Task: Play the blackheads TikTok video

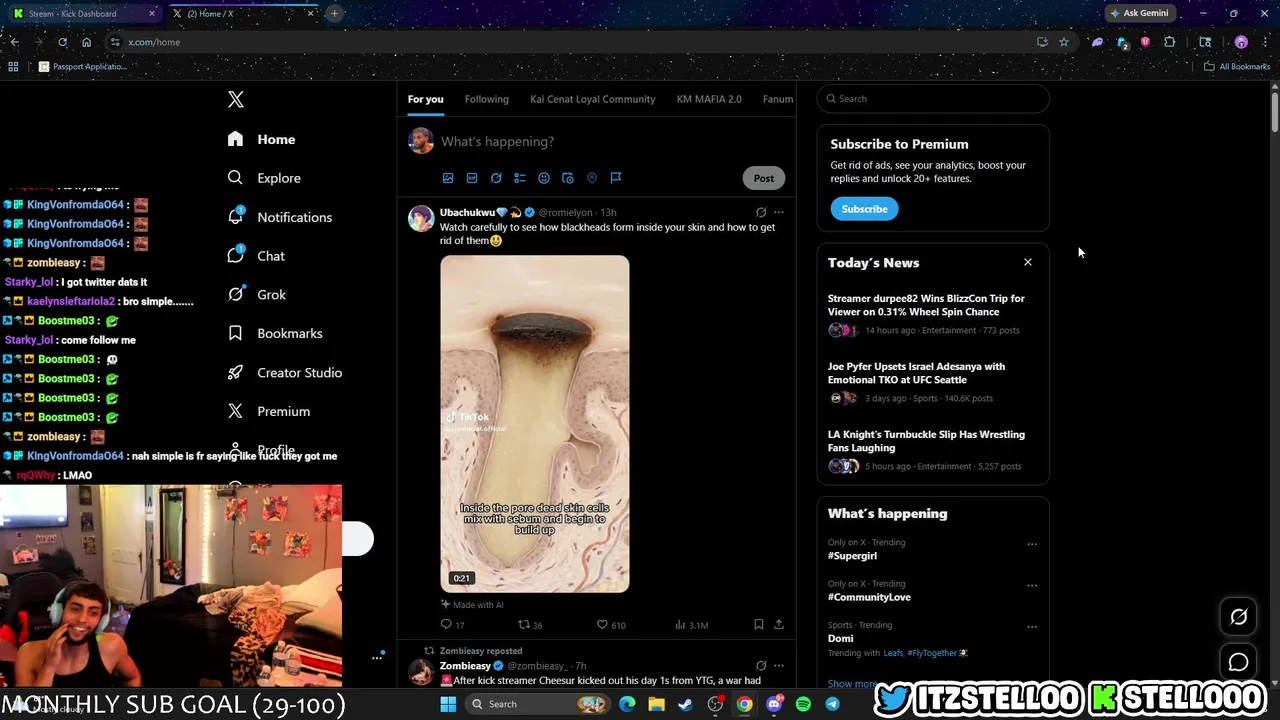Action: 535,424
